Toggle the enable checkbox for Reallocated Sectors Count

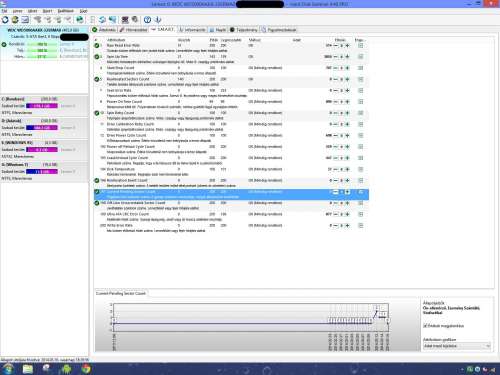[361, 79]
